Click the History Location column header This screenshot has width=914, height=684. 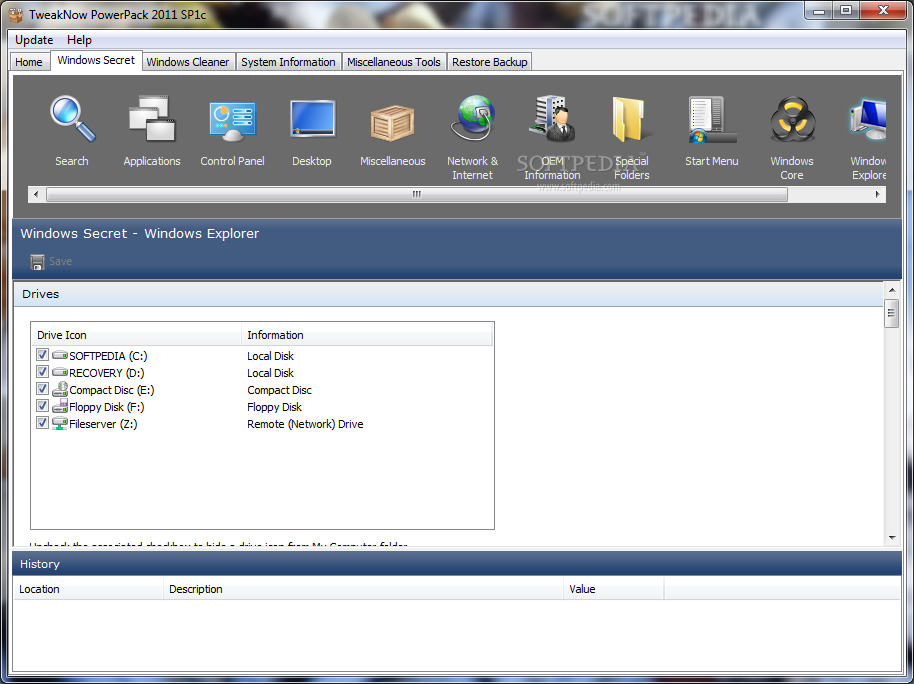(88, 589)
